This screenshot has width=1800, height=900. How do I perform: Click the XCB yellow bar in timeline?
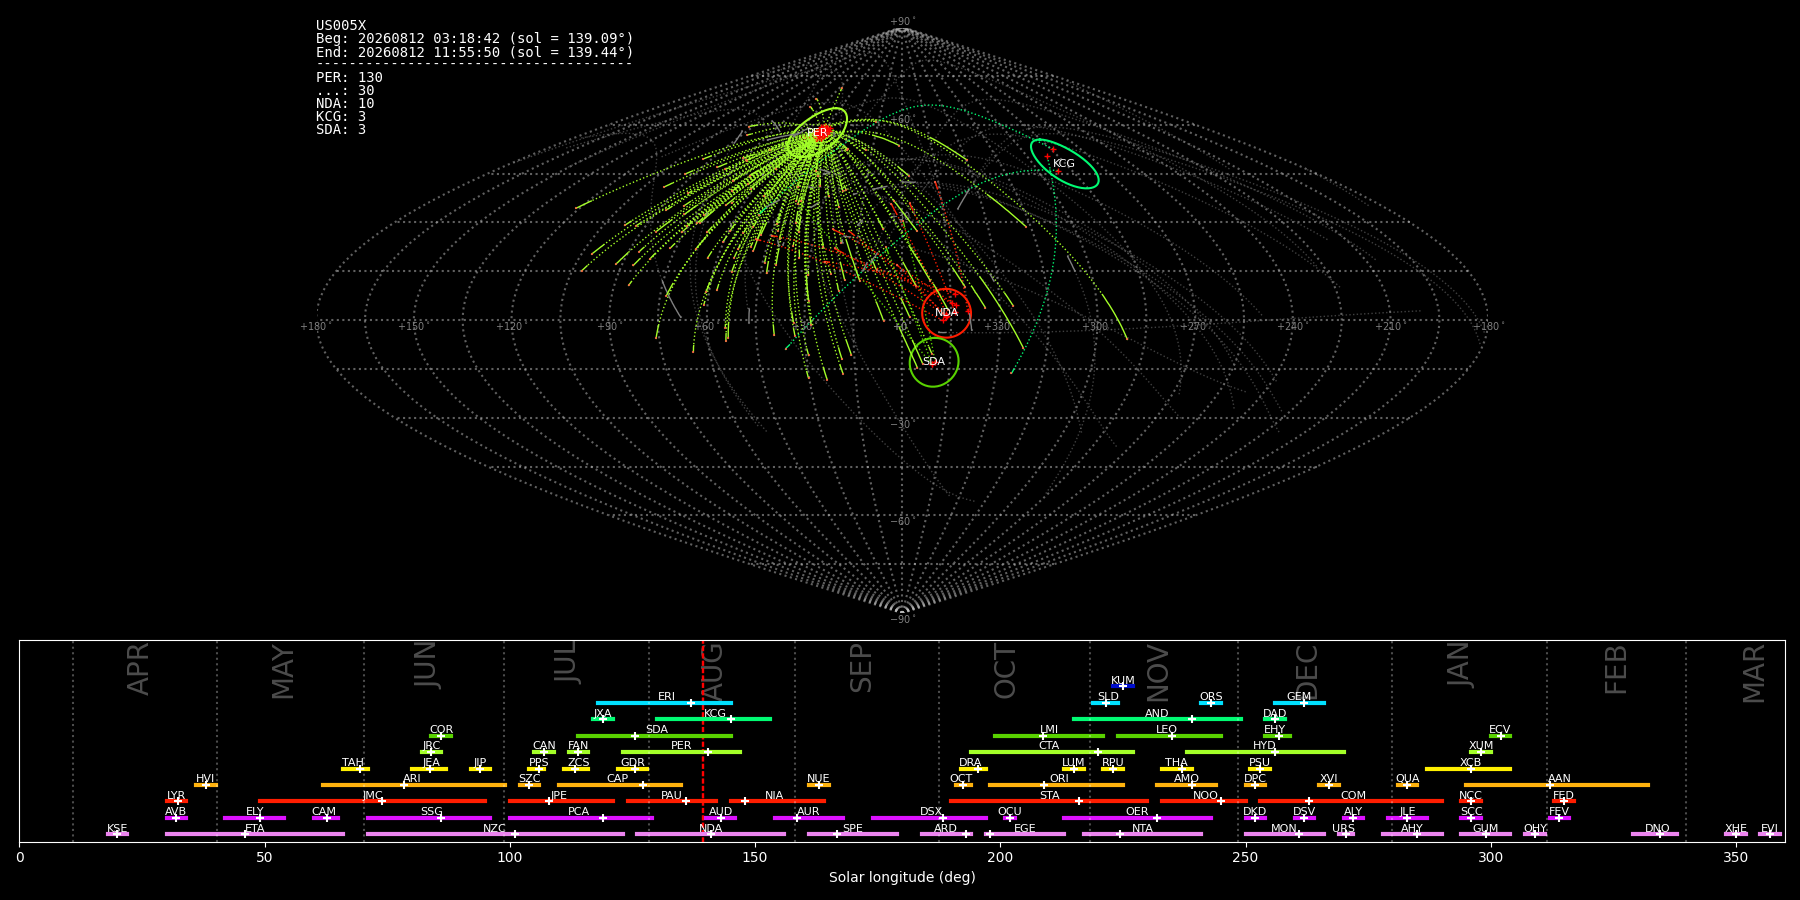click(x=1468, y=769)
